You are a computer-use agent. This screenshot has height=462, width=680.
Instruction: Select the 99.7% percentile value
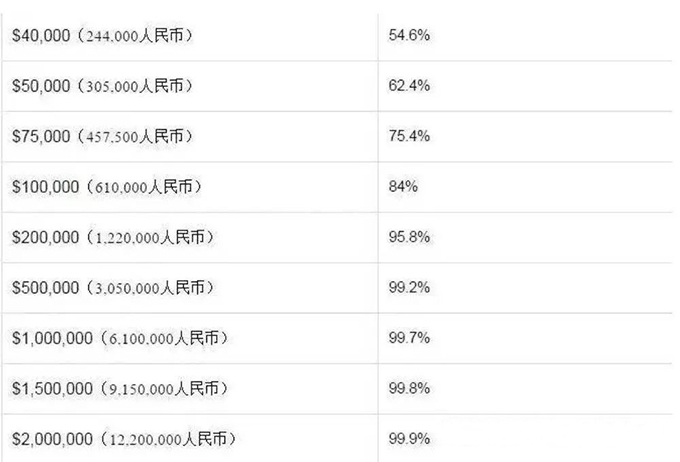pyautogui.click(x=409, y=337)
